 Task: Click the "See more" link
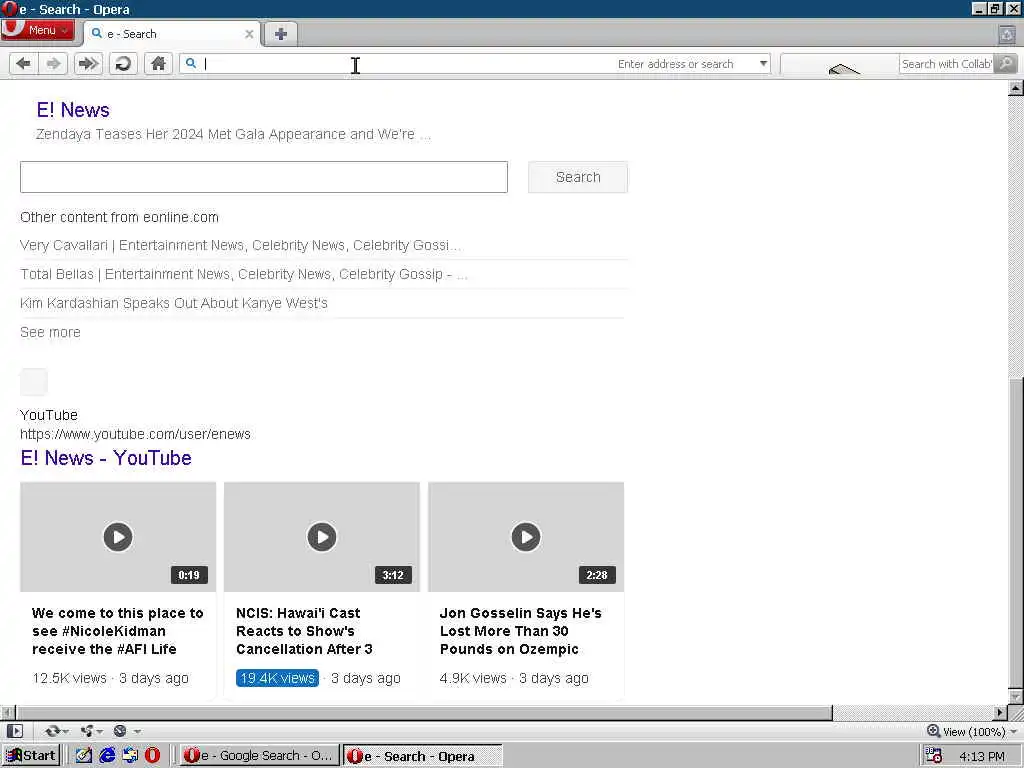coord(50,332)
